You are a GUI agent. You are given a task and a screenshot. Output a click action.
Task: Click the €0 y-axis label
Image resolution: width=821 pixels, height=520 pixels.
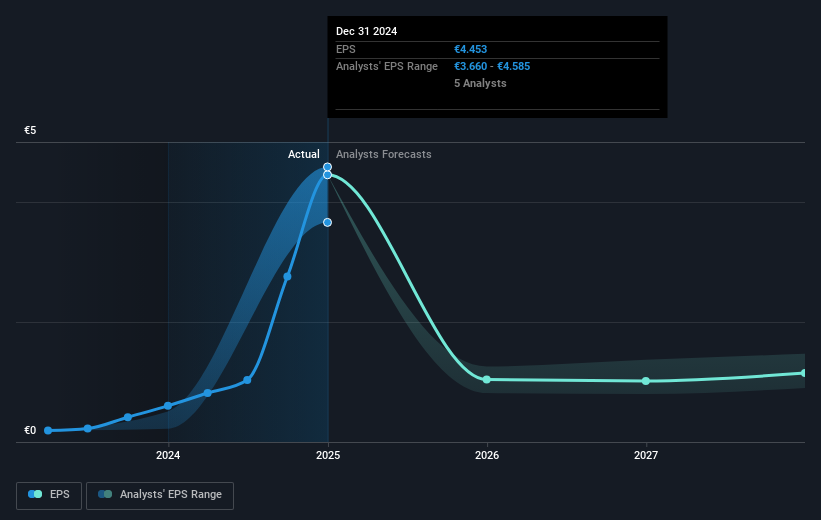coord(30,430)
